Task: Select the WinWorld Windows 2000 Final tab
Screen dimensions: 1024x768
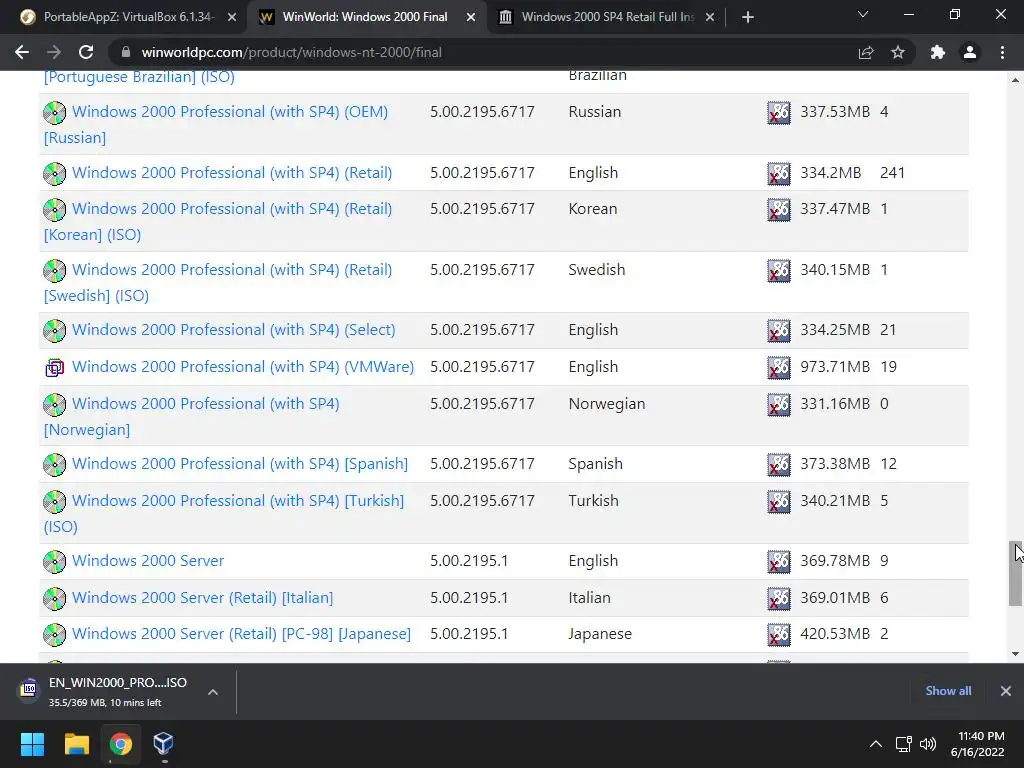Action: coord(364,17)
